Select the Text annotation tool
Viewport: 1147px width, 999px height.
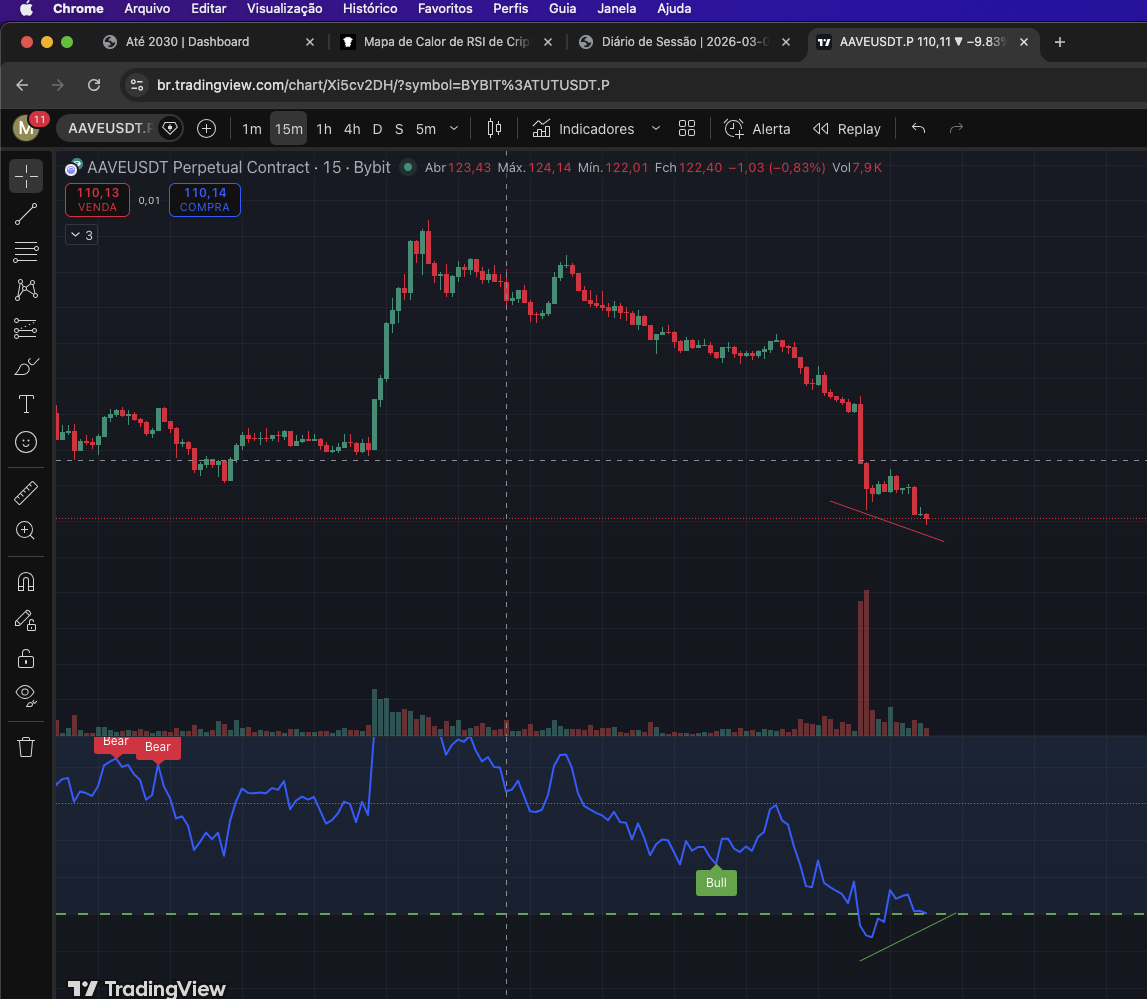(x=26, y=404)
